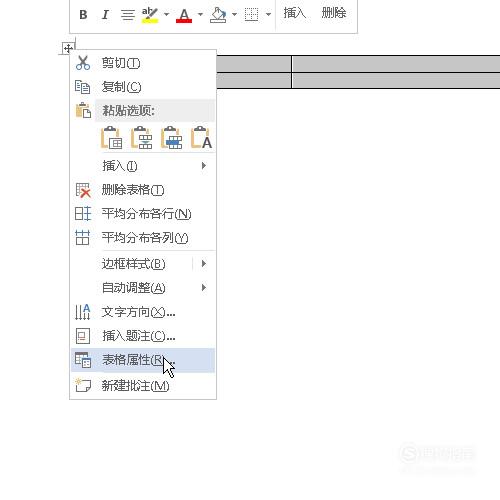Choose 文字方向(X)... menu entry

[x=143, y=312]
